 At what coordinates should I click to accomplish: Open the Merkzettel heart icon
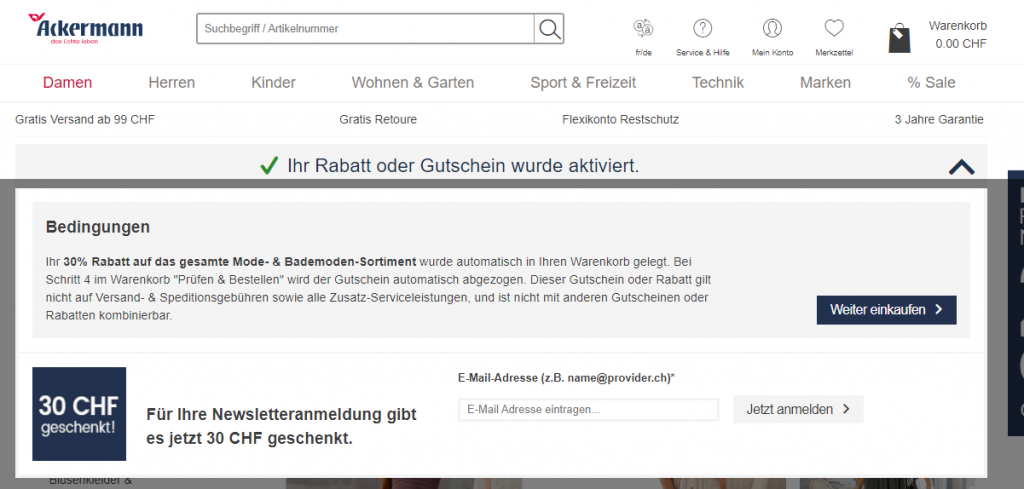click(833, 29)
